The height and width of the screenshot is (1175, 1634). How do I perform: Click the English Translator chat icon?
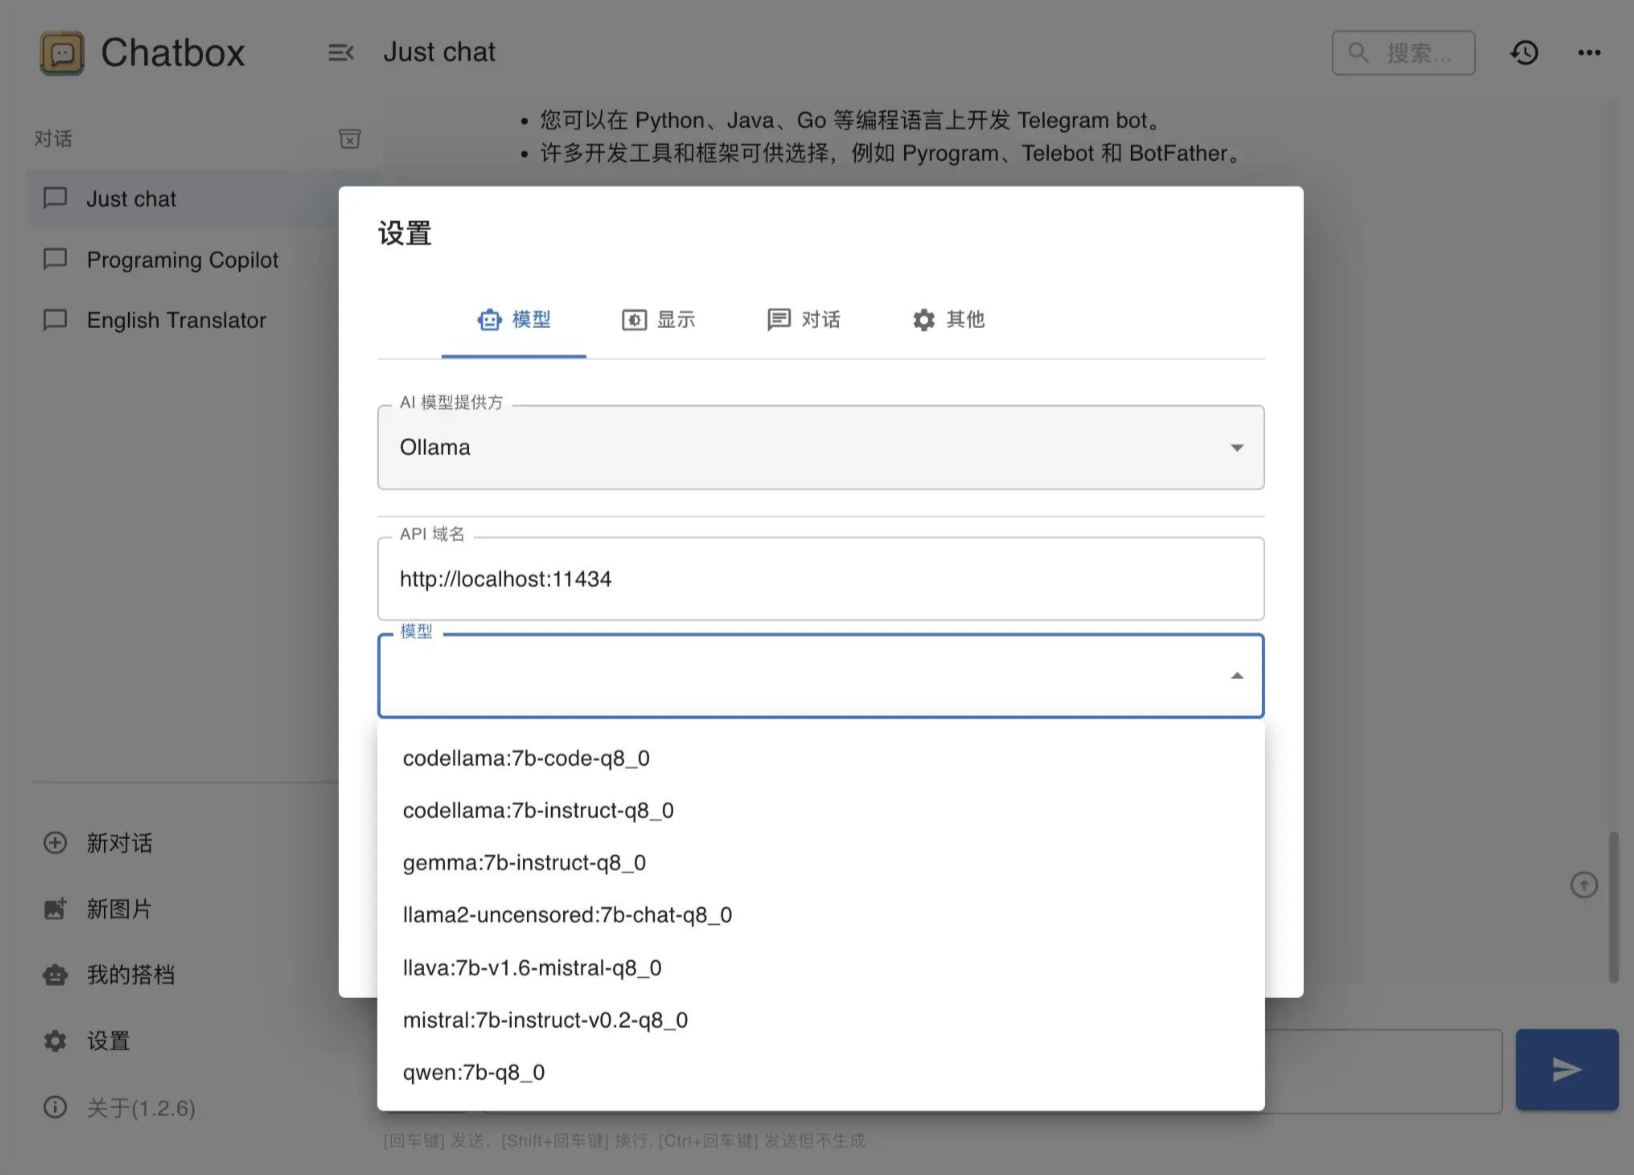point(55,320)
